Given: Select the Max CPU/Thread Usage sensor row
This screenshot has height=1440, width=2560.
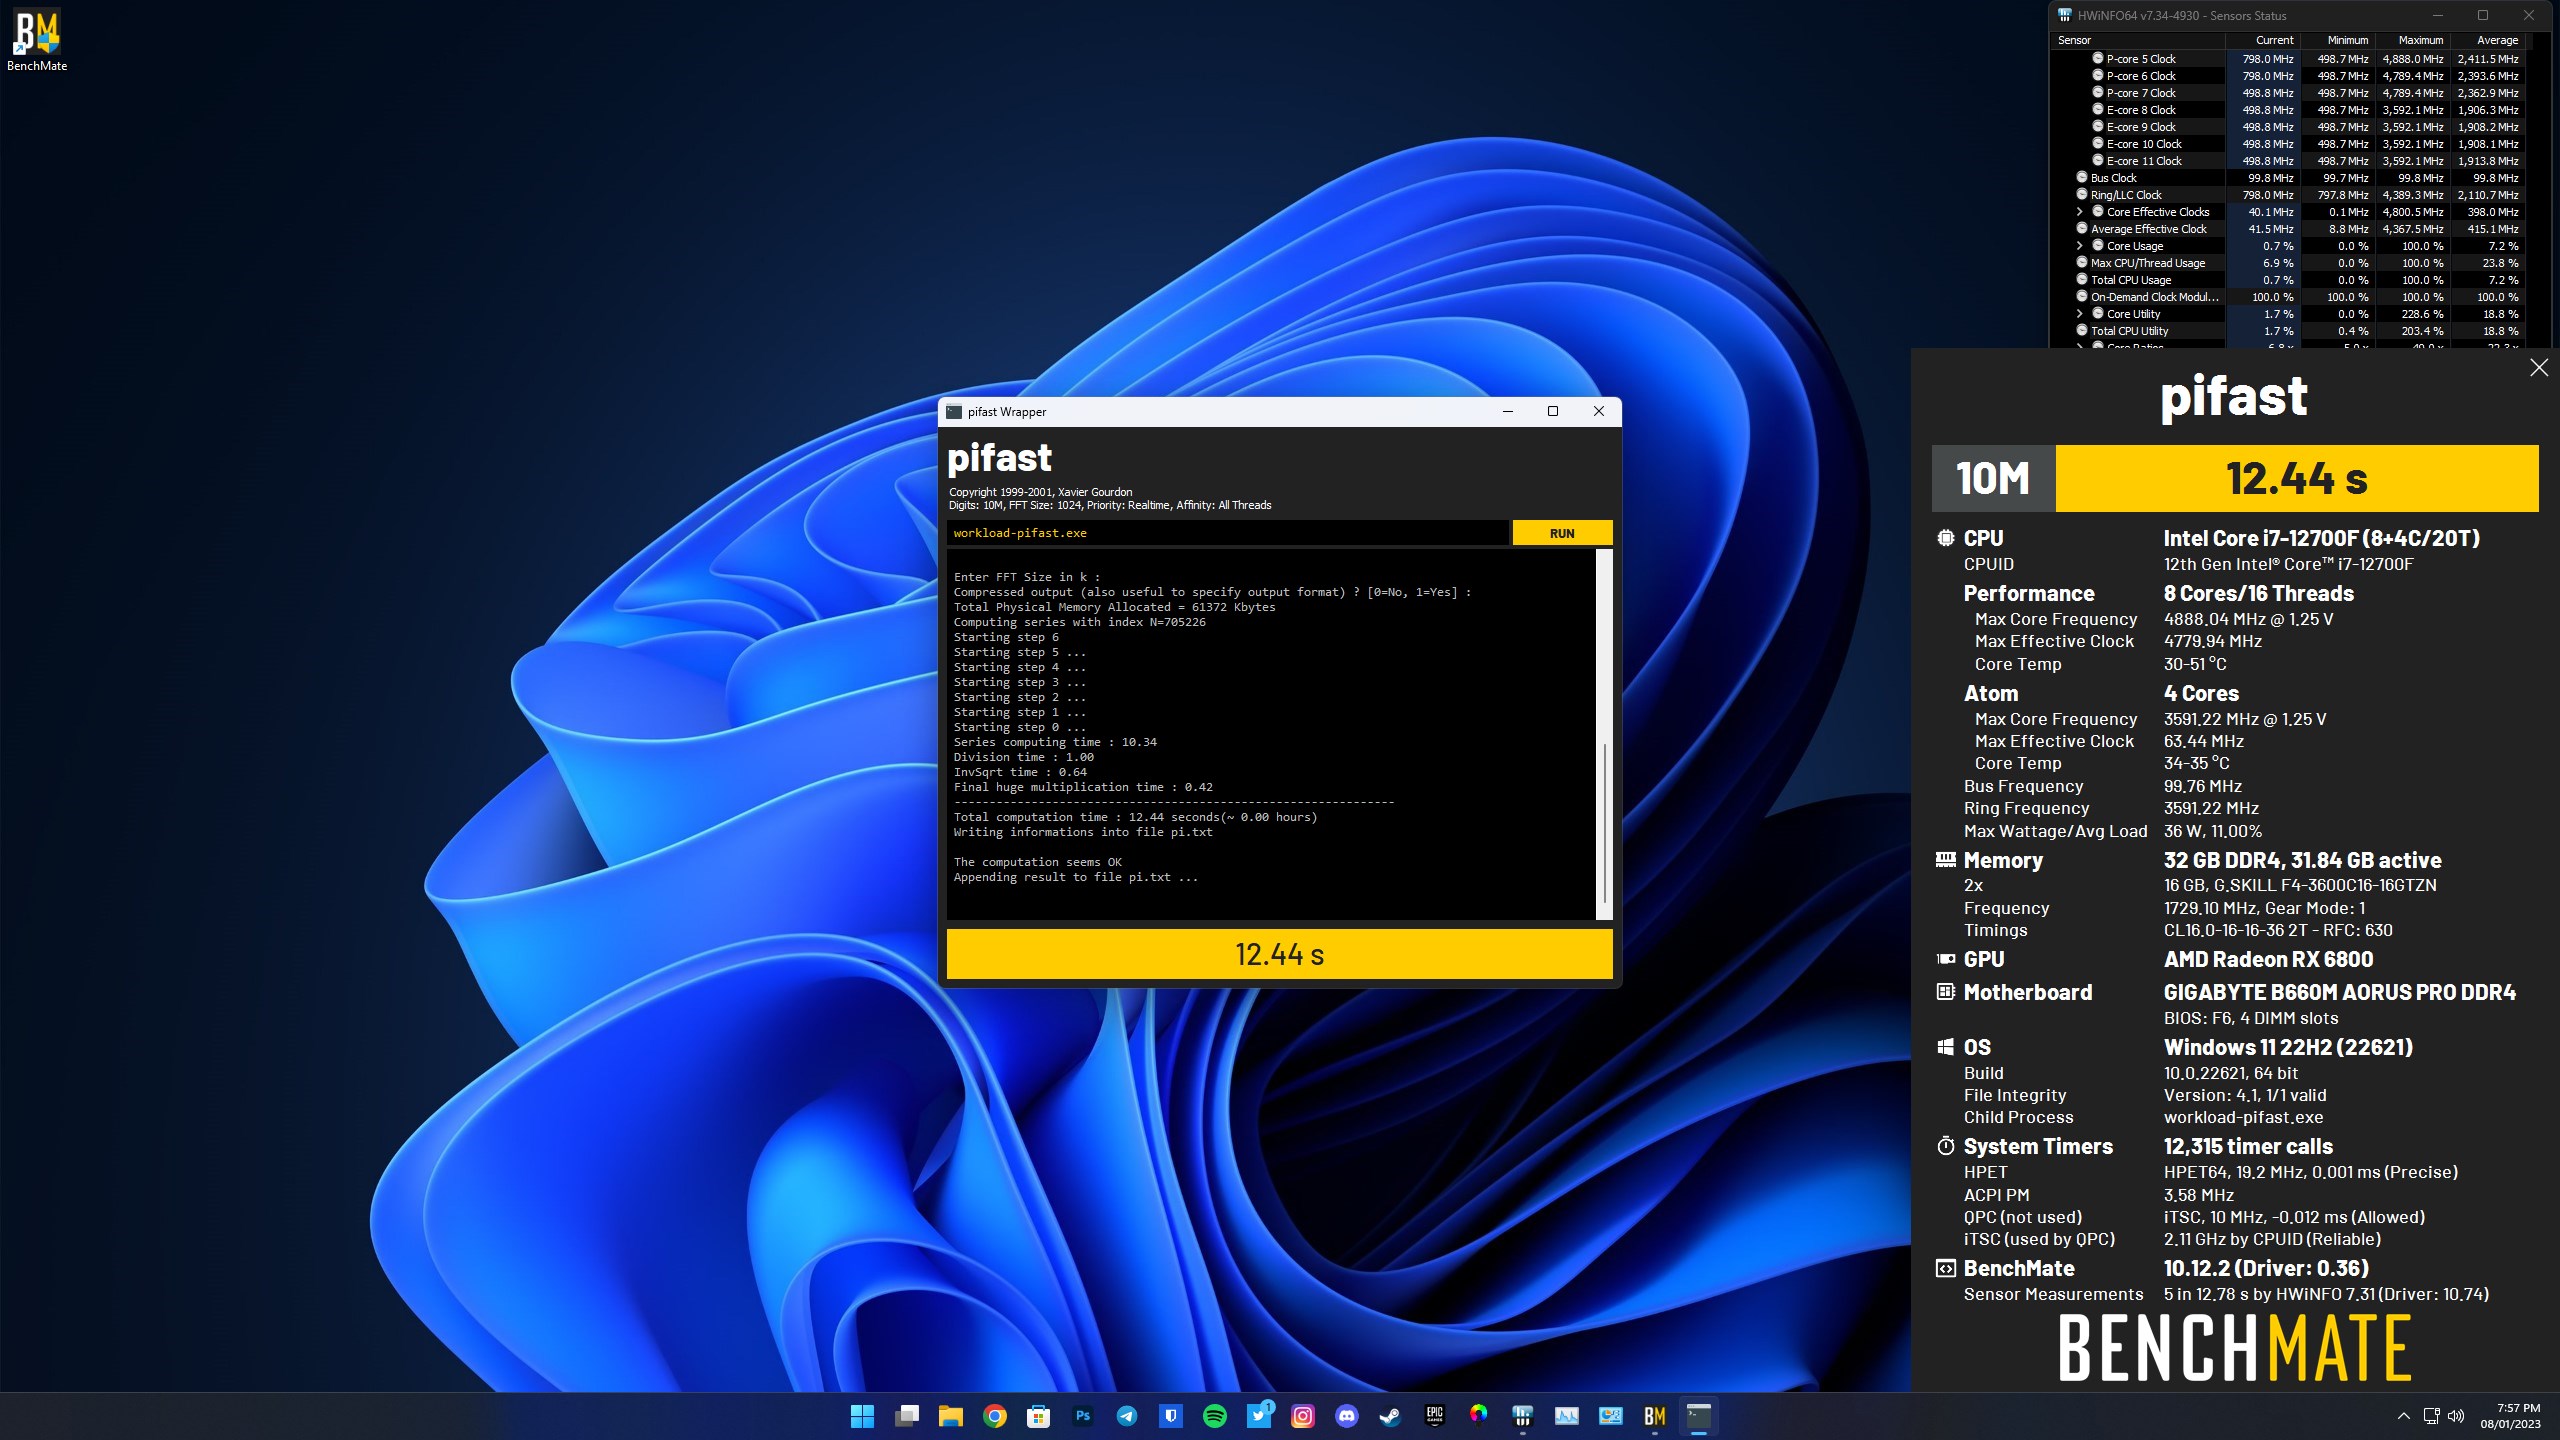Looking at the screenshot, I should [x=2287, y=263].
